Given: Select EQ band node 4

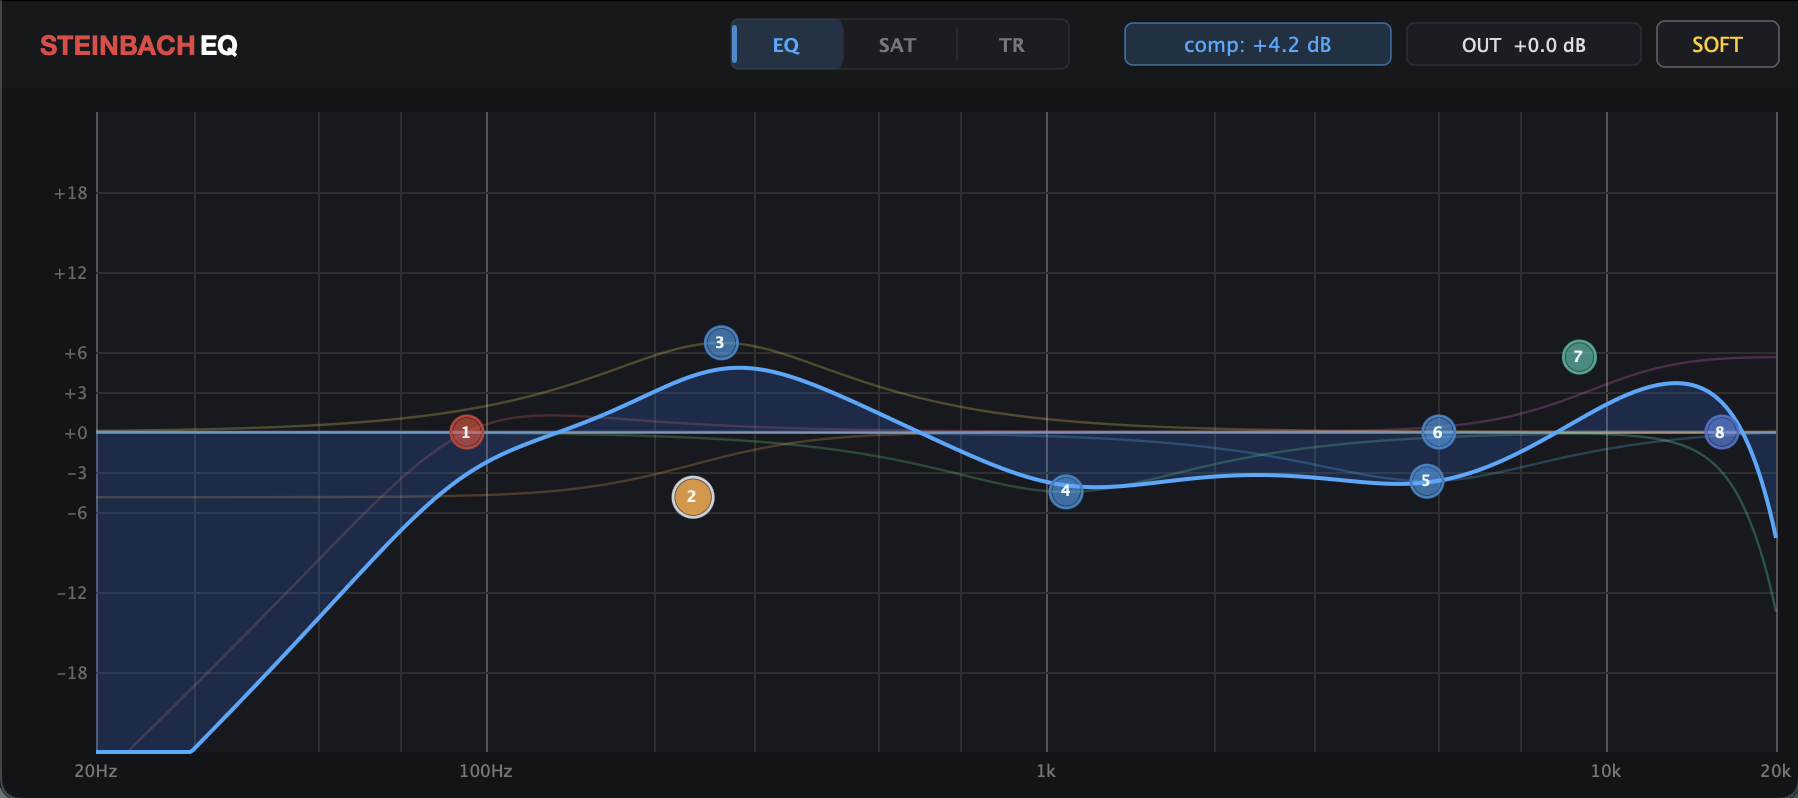Looking at the screenshot, I should coord(1066,491).
